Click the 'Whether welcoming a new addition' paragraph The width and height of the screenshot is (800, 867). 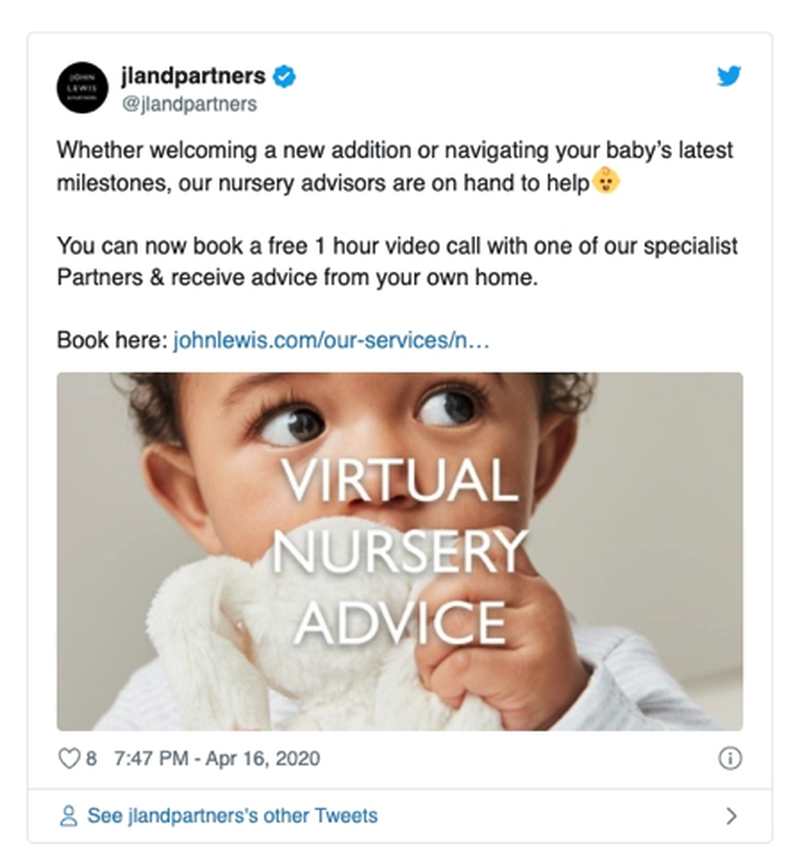395,166
